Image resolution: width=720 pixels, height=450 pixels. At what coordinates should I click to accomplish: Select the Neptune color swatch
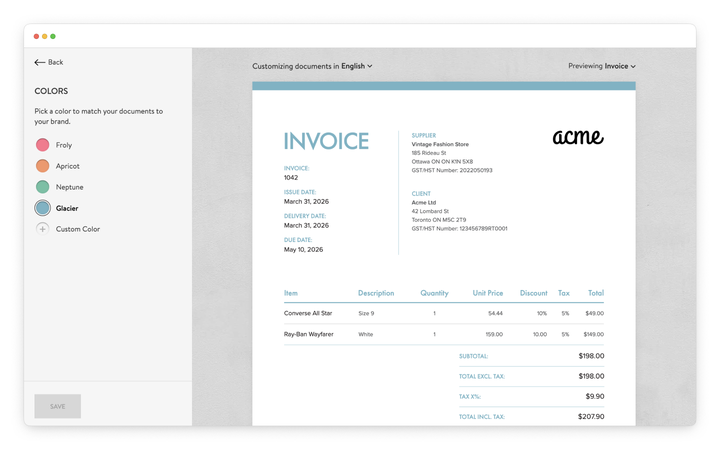43,187
